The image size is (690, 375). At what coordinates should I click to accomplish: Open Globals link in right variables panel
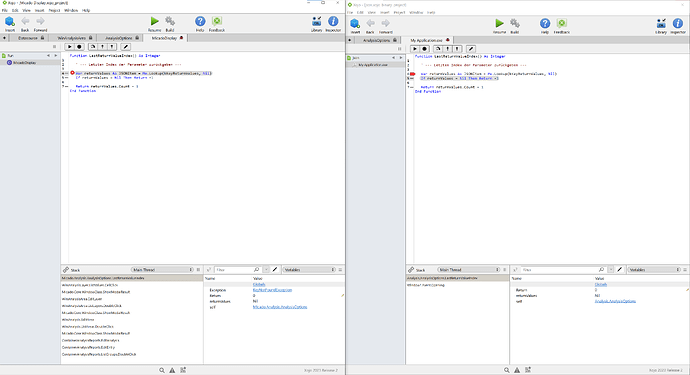click(x=601, y=284)
